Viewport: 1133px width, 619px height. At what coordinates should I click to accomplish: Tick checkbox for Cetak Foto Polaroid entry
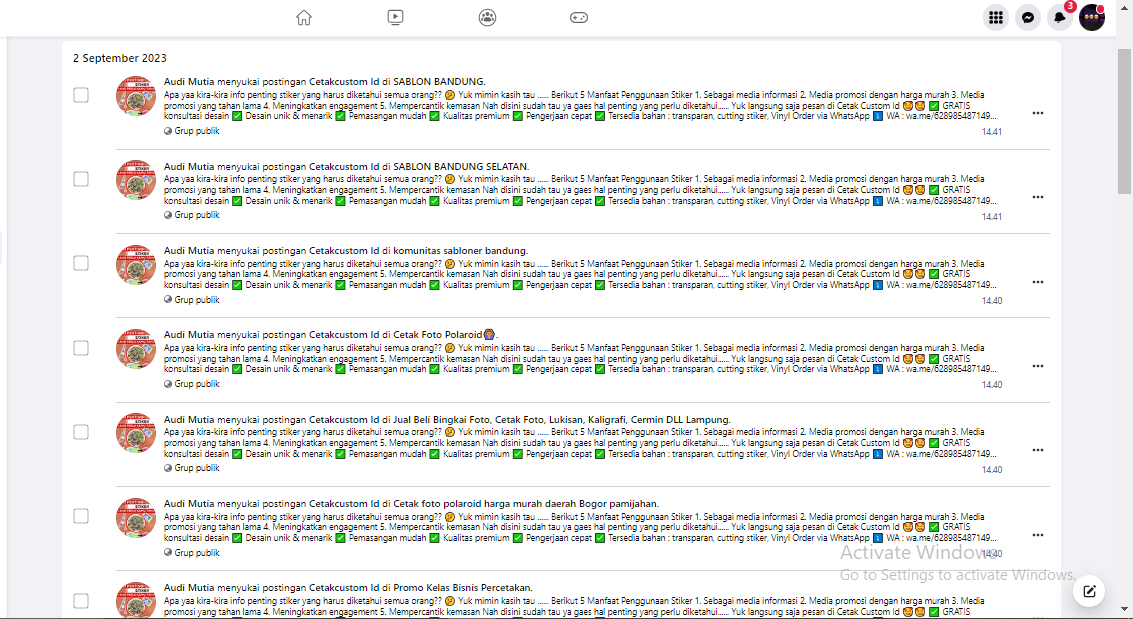(x=81, y=347)
